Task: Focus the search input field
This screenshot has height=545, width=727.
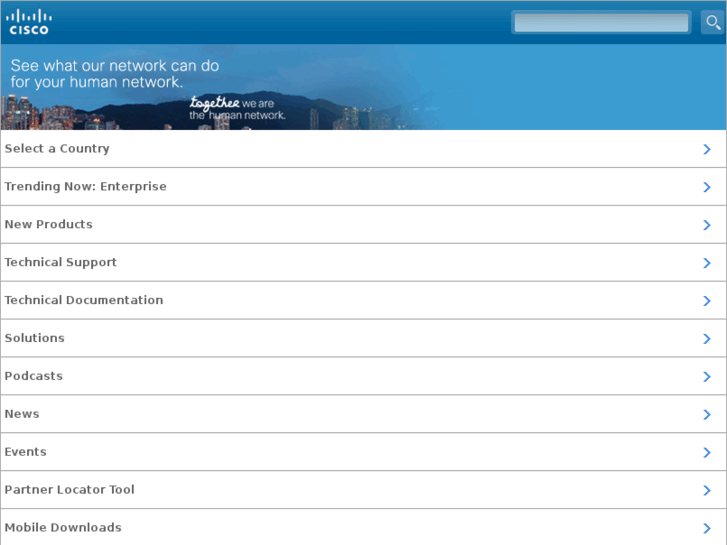Action: point(601,22)
